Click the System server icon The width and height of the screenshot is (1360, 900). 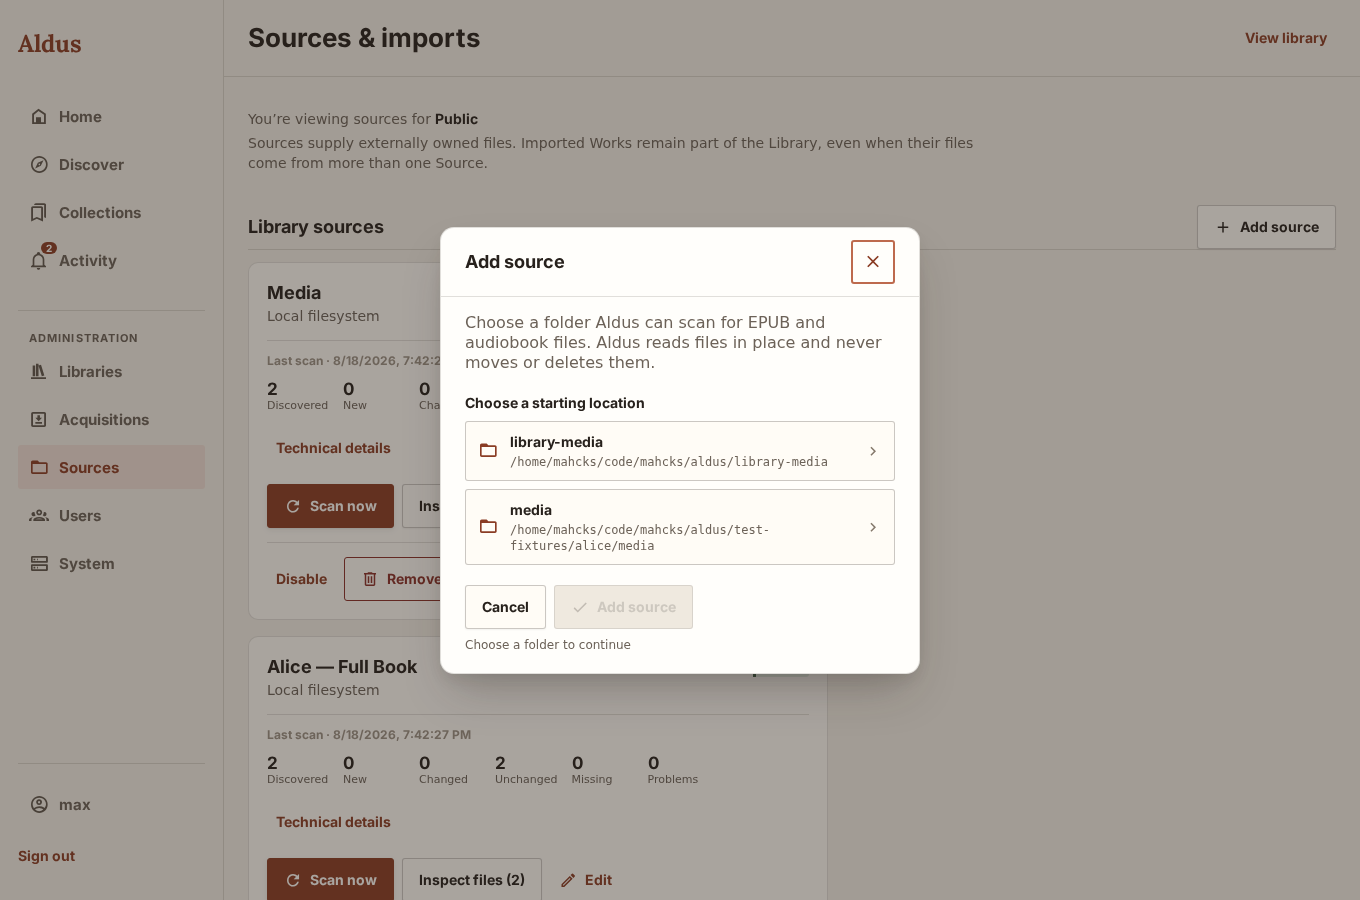point(39,564)
